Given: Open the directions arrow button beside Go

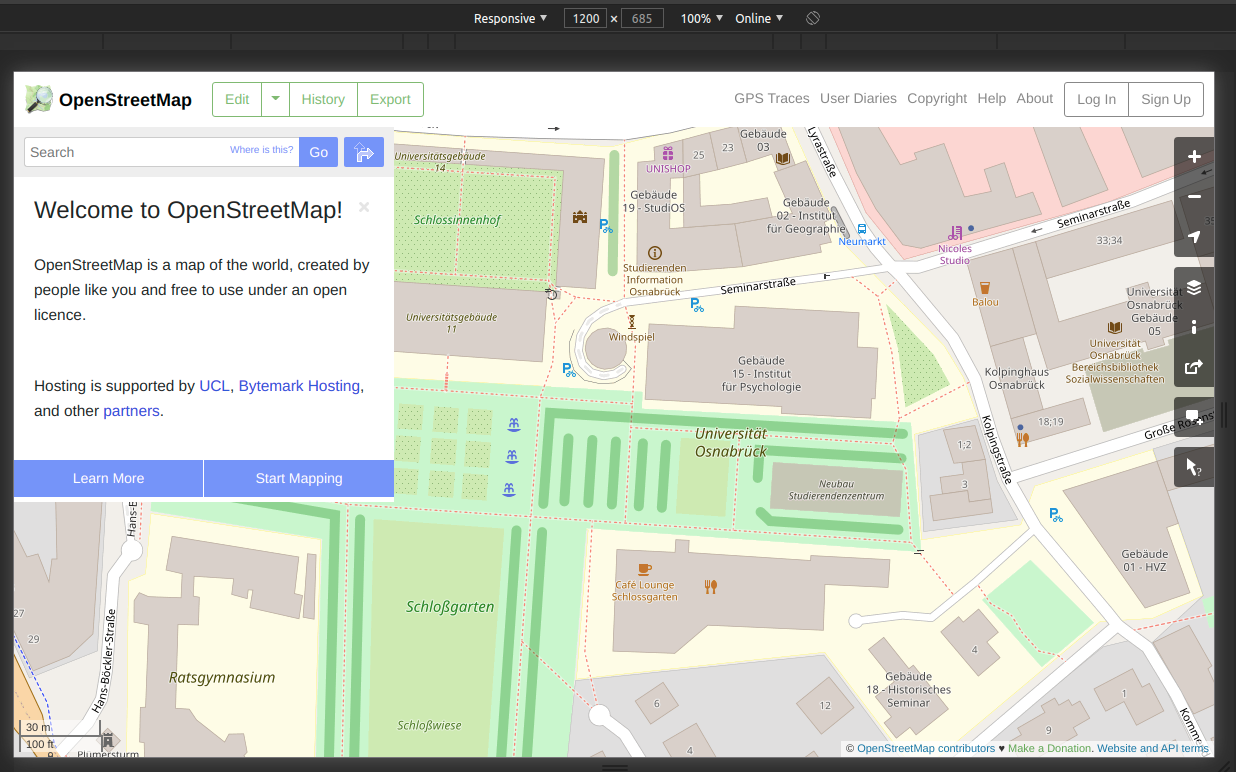Looking at the screenshot, I should pyautogui.click(x=364, y=152).
